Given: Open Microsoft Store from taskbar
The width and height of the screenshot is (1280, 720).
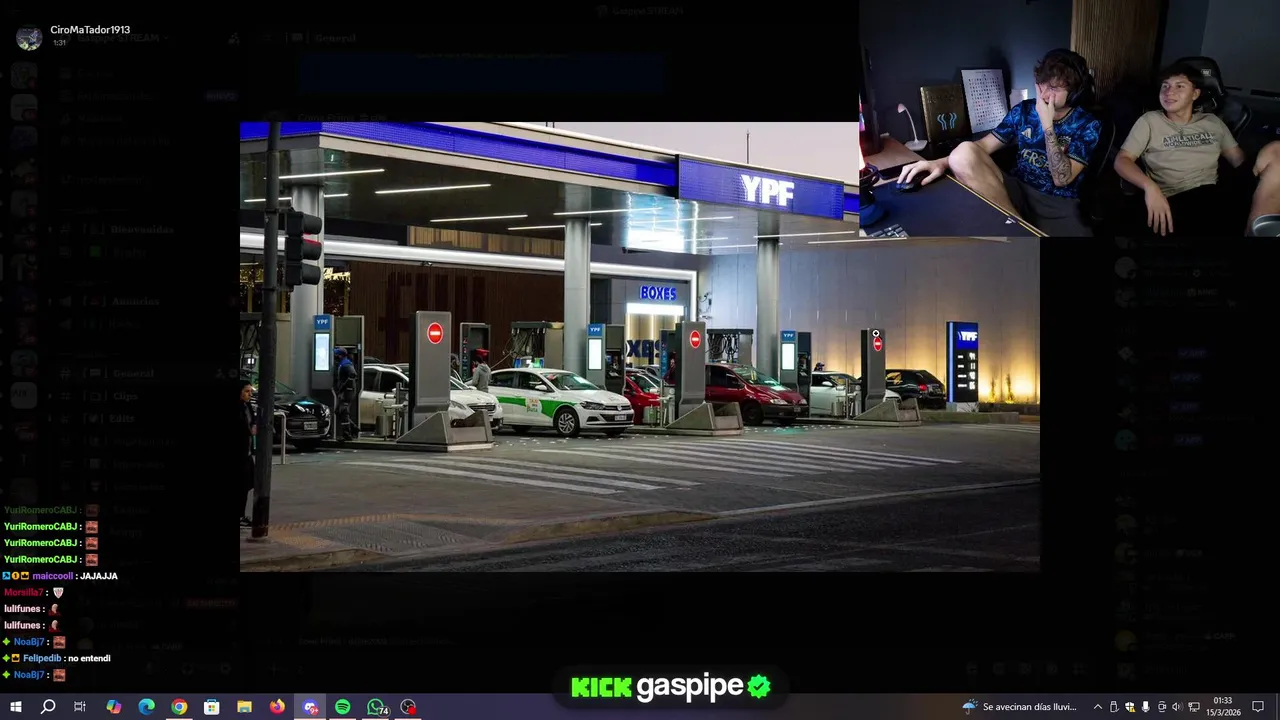Looking at the screenshot, I should point(212,706).
